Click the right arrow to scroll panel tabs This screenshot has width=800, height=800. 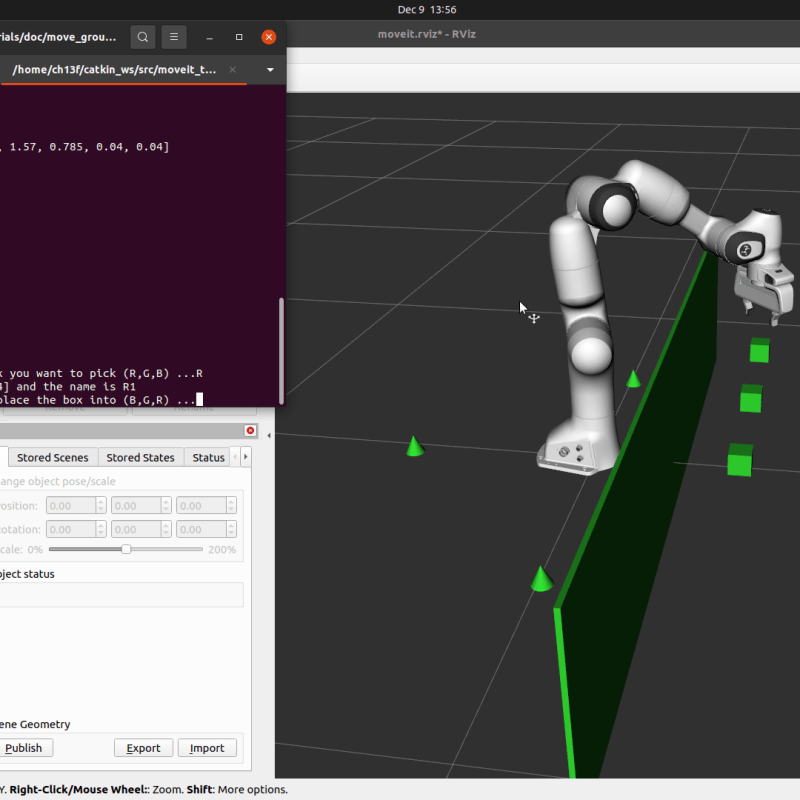point(246,456)
